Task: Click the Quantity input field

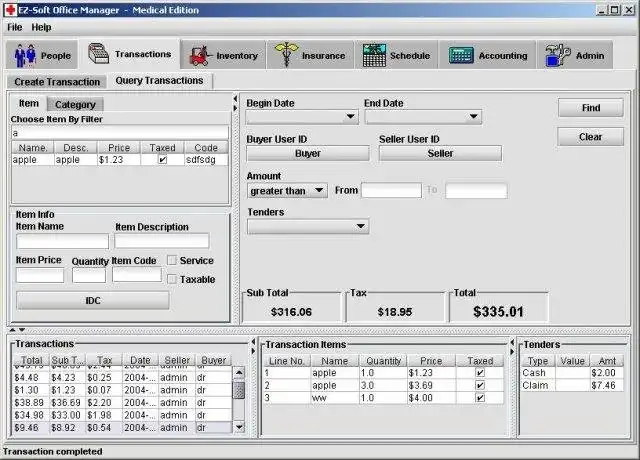Action: [x=89, y=275]
